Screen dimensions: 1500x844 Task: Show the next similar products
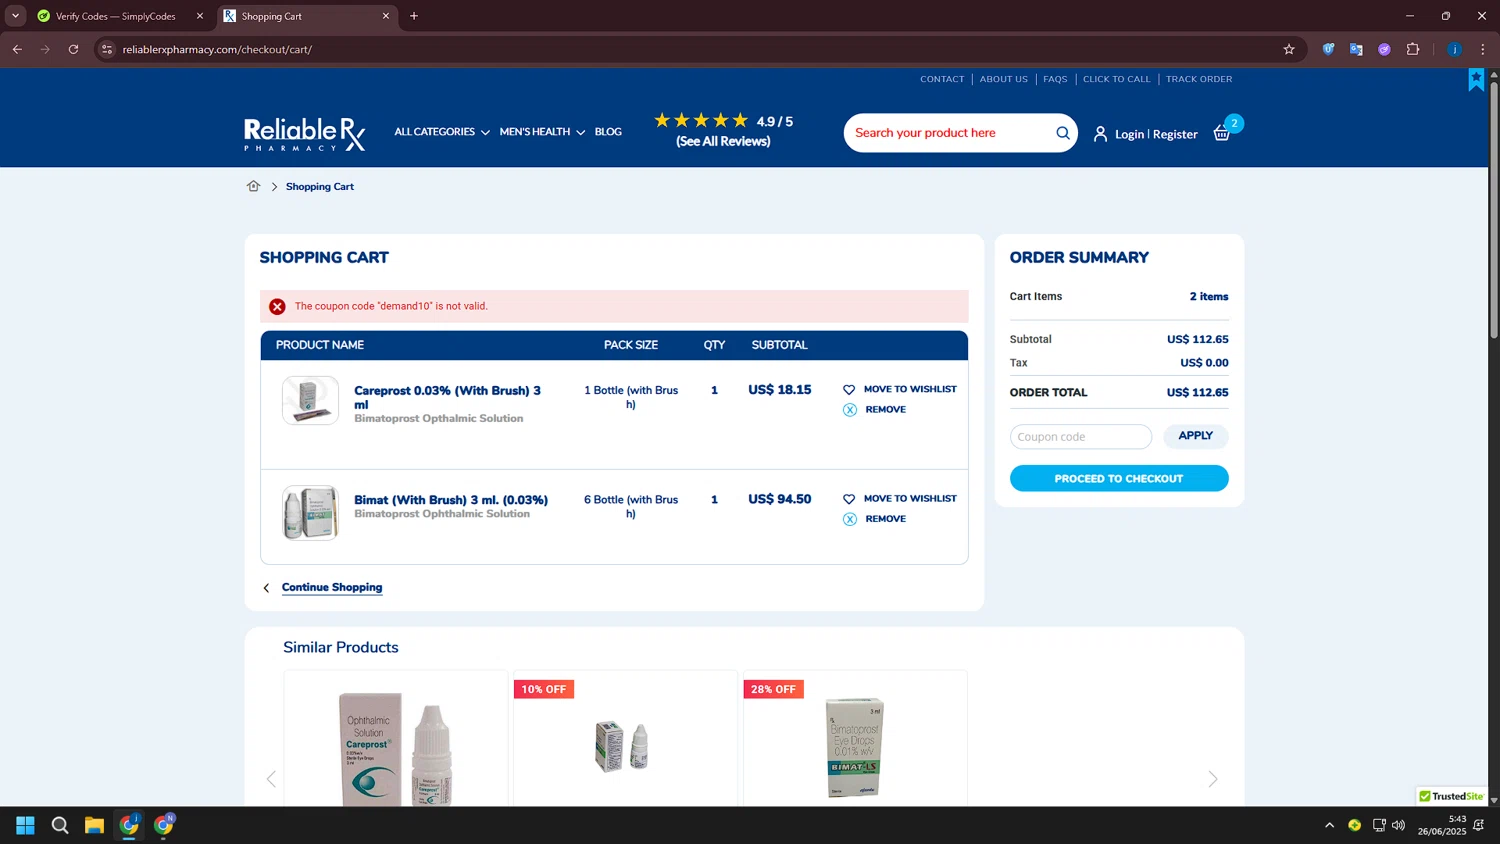point(1213,779)
